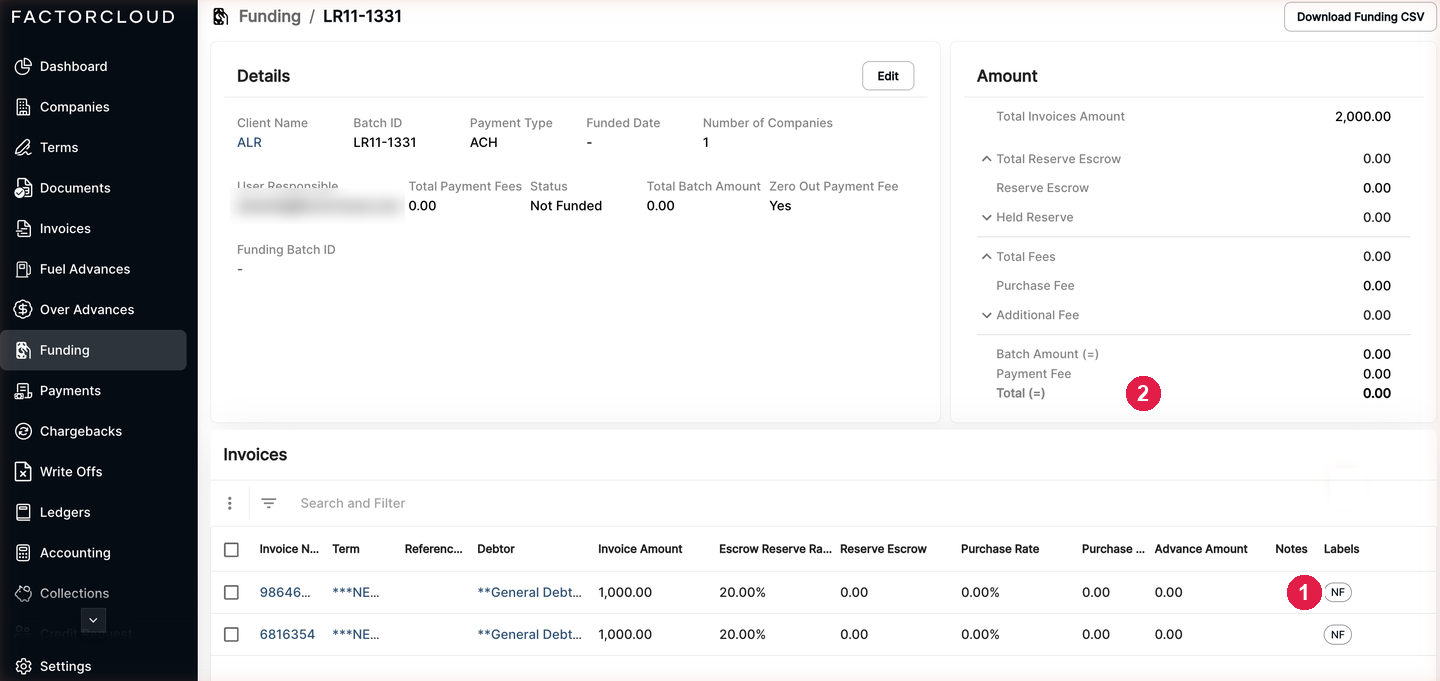1440x681 pixels.
Task: Click the Labels column header
Action: point(1341,549)
